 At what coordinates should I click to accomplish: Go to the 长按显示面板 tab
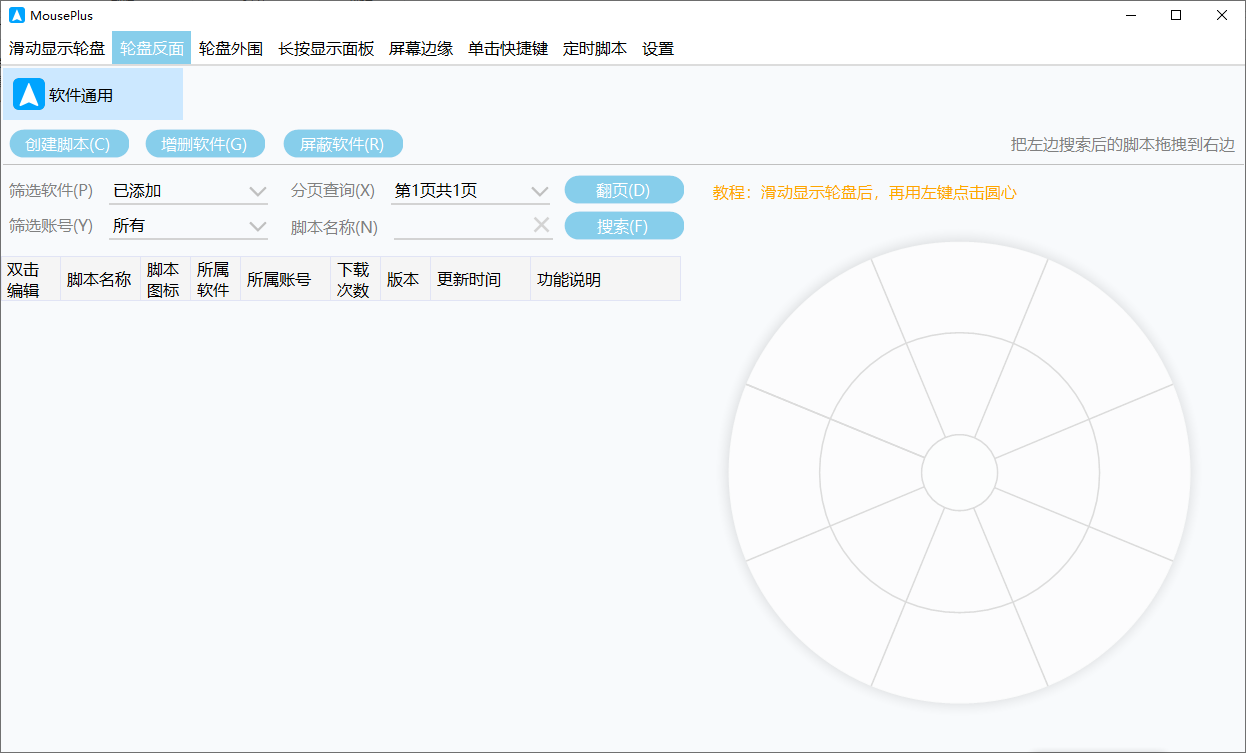click(x=326, y=48)
